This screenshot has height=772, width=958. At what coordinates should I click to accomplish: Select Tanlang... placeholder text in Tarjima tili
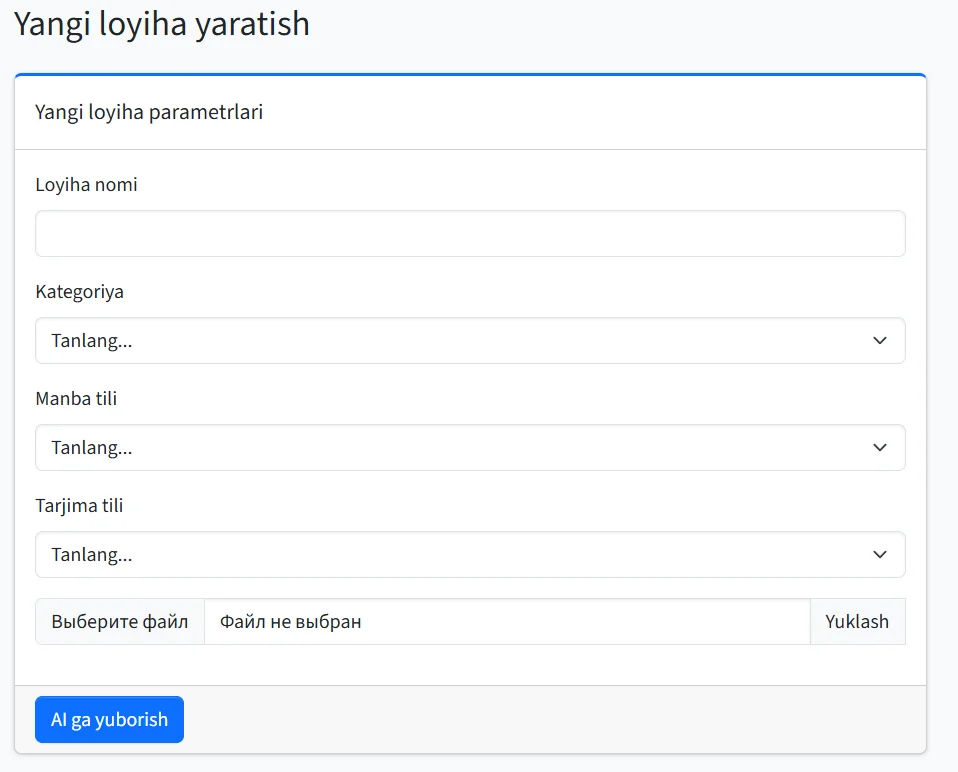point(92,554)
